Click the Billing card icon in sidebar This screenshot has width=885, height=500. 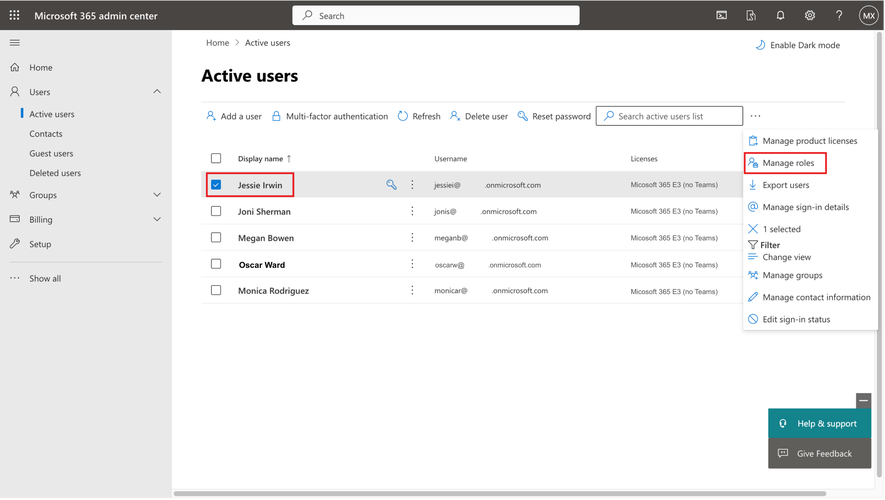pyautogui.click(x=15, y=219)
